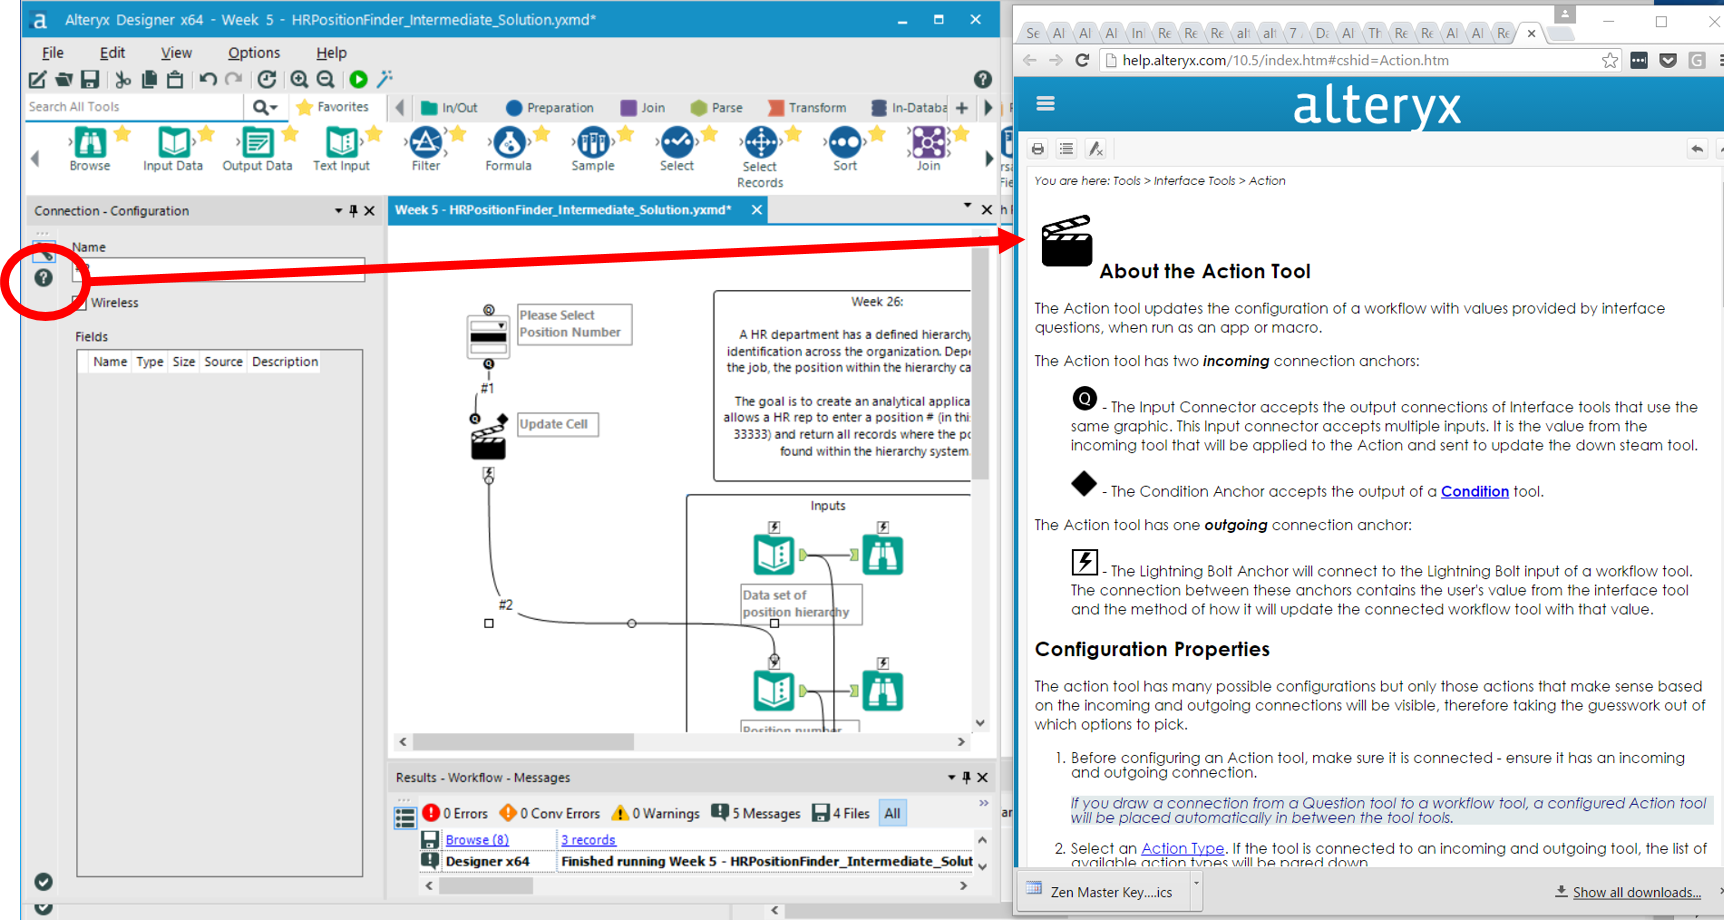Open the Edit menu

click(112, 52)
